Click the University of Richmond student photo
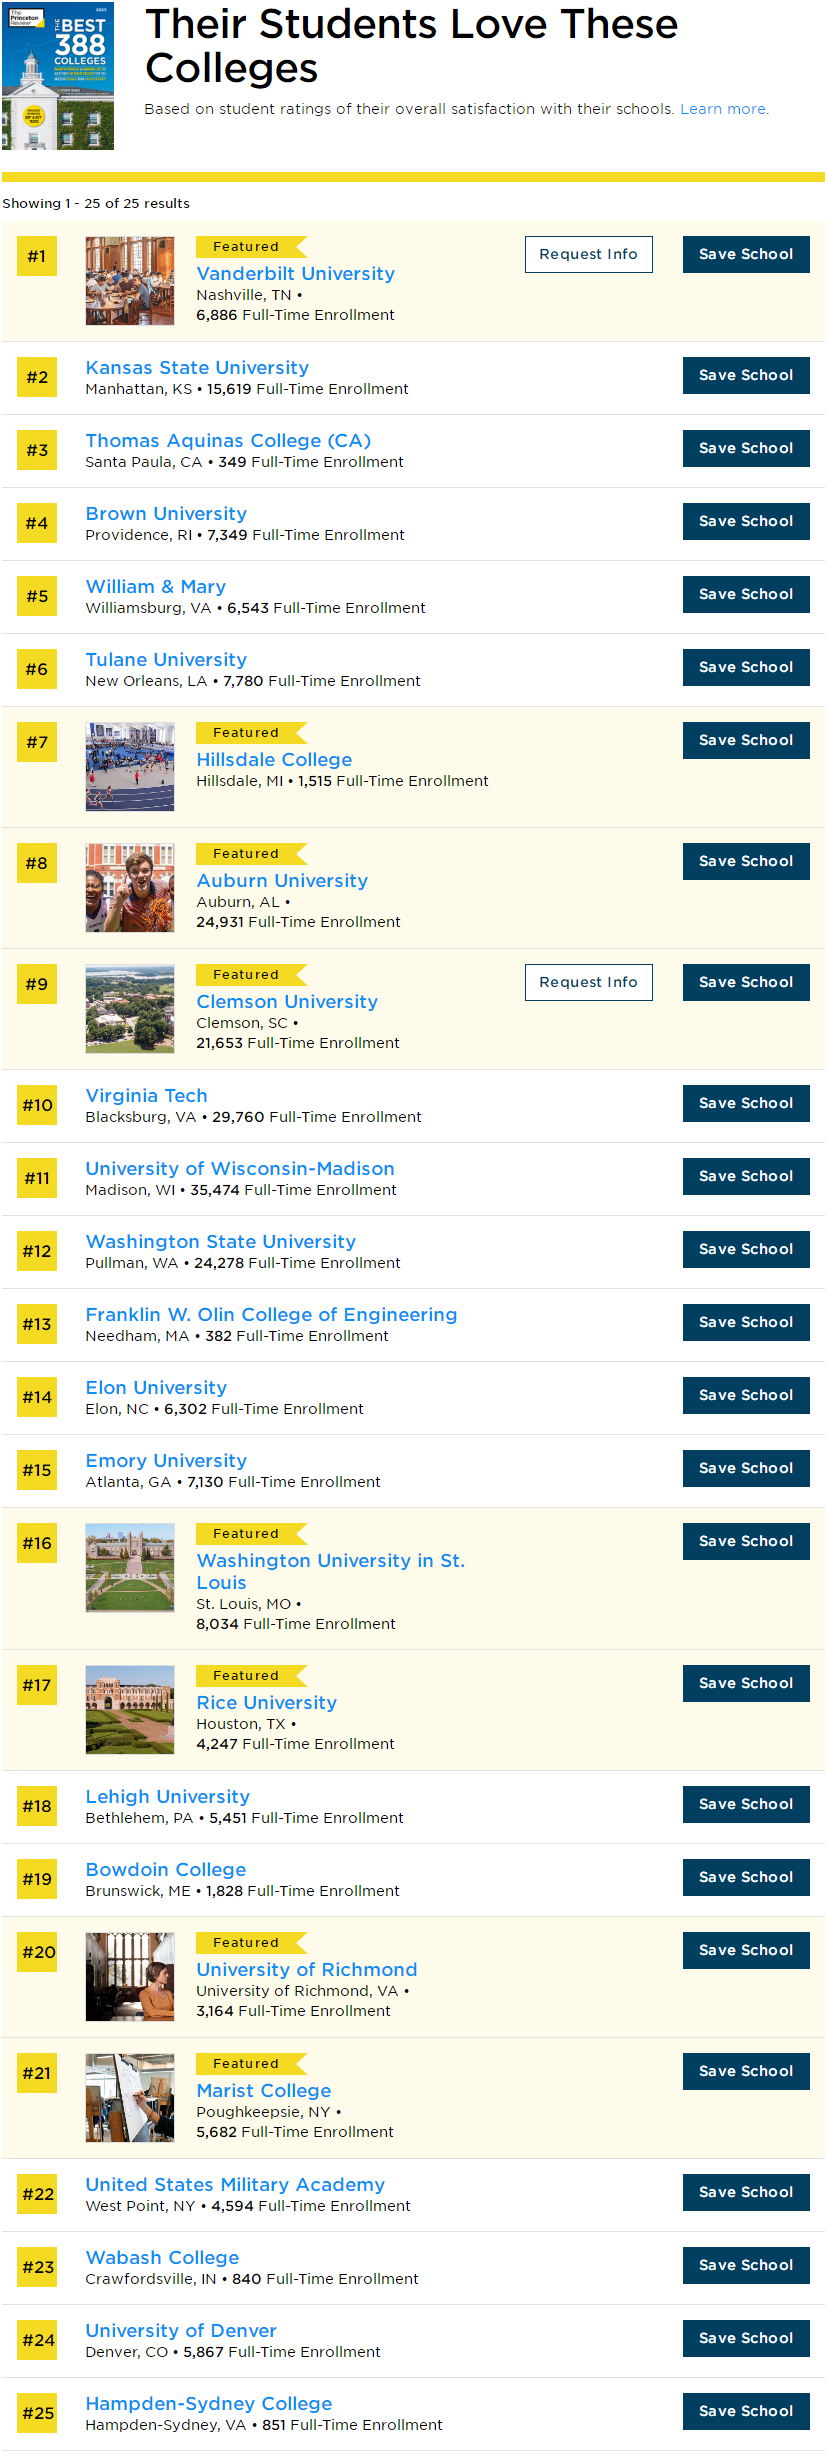Screen dimensions: 829x2454 tap(130, 1977)
